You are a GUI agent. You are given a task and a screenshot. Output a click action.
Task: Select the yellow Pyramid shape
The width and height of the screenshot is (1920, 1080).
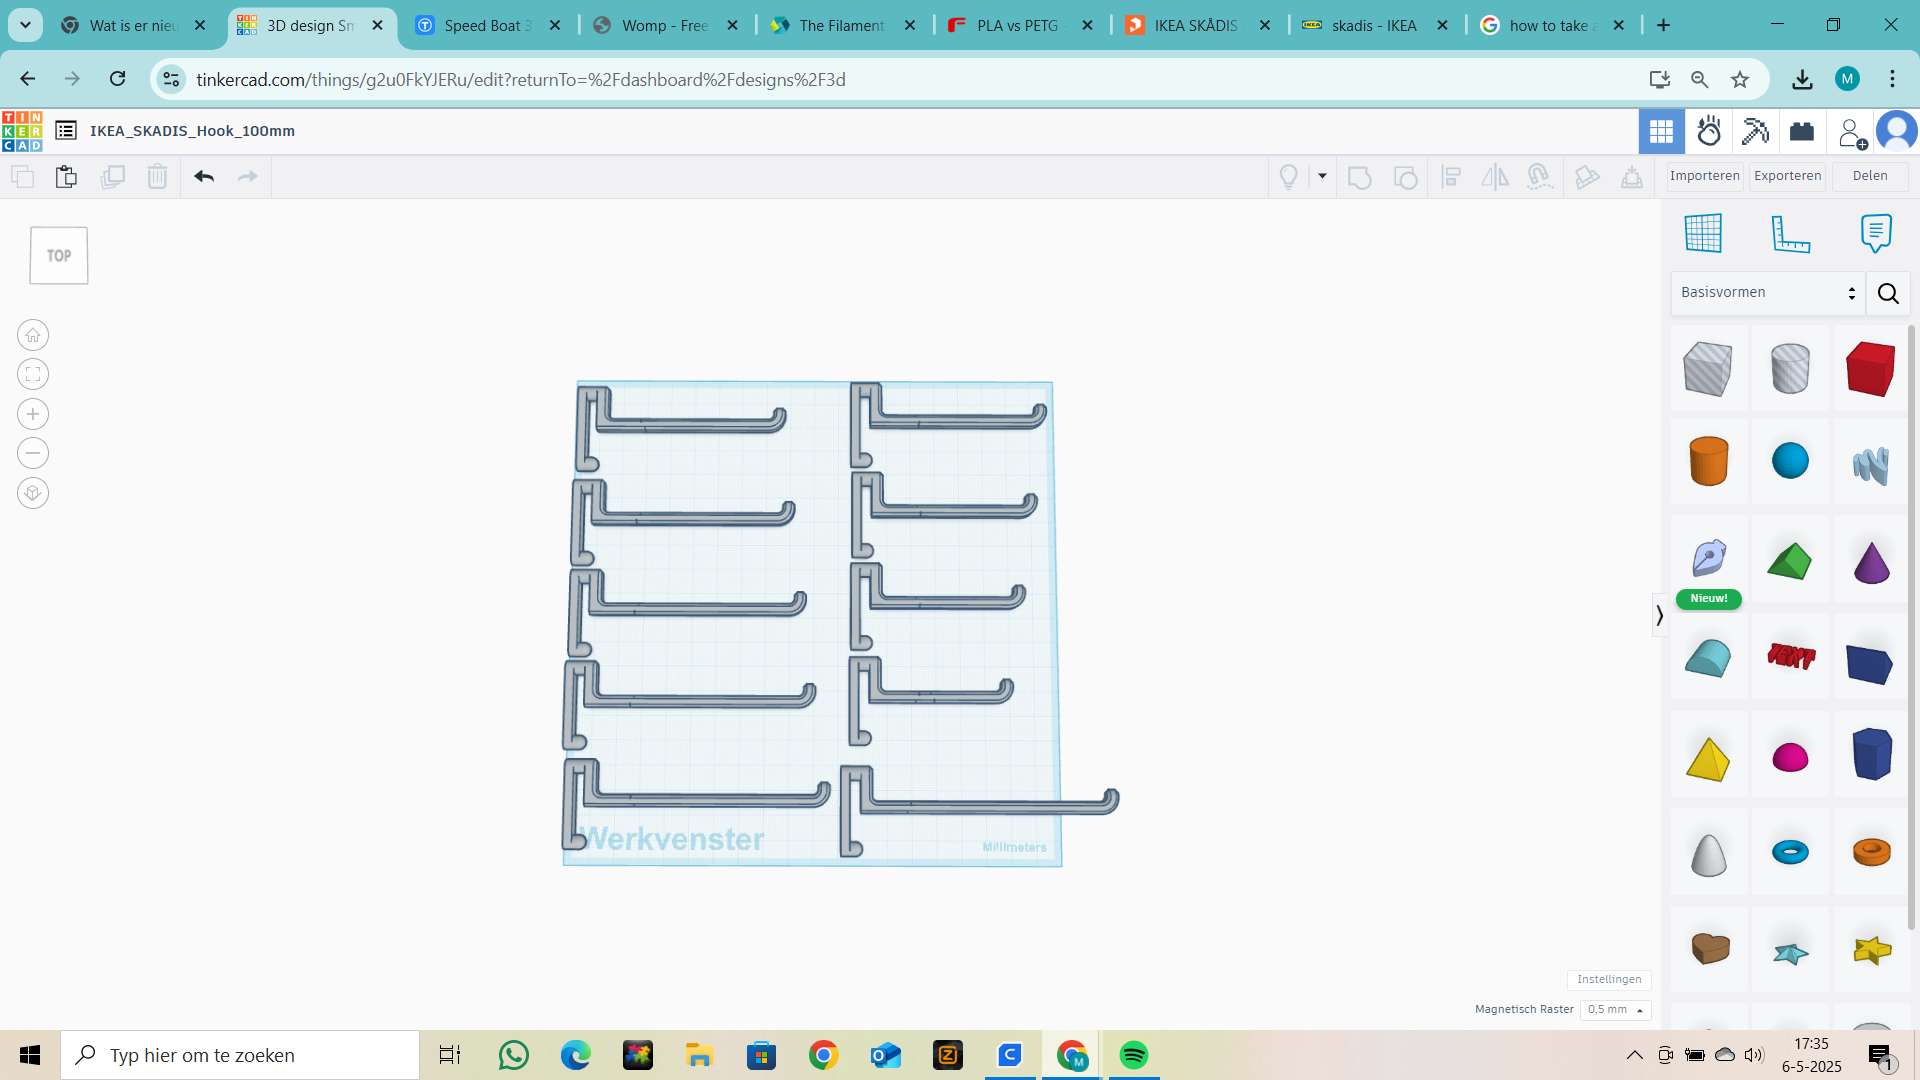coord(1708,759)
